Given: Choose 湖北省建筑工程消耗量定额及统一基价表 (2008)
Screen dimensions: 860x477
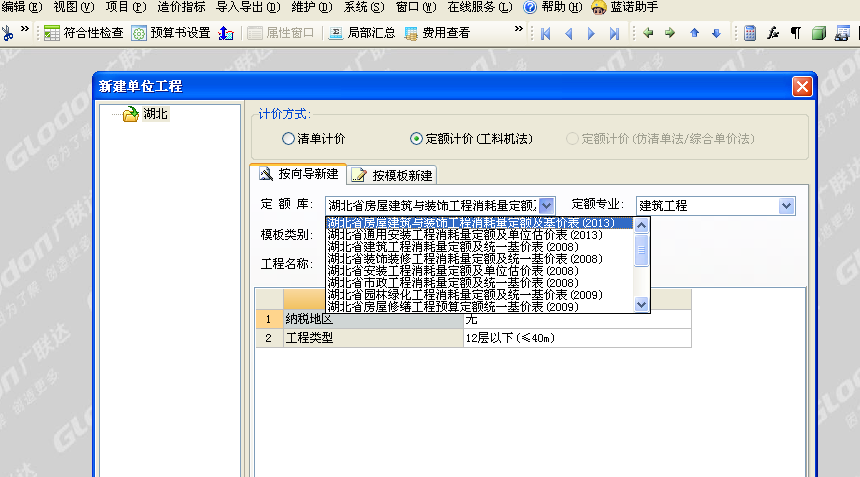Looking at the screenshot, I should tap(479, 247).
